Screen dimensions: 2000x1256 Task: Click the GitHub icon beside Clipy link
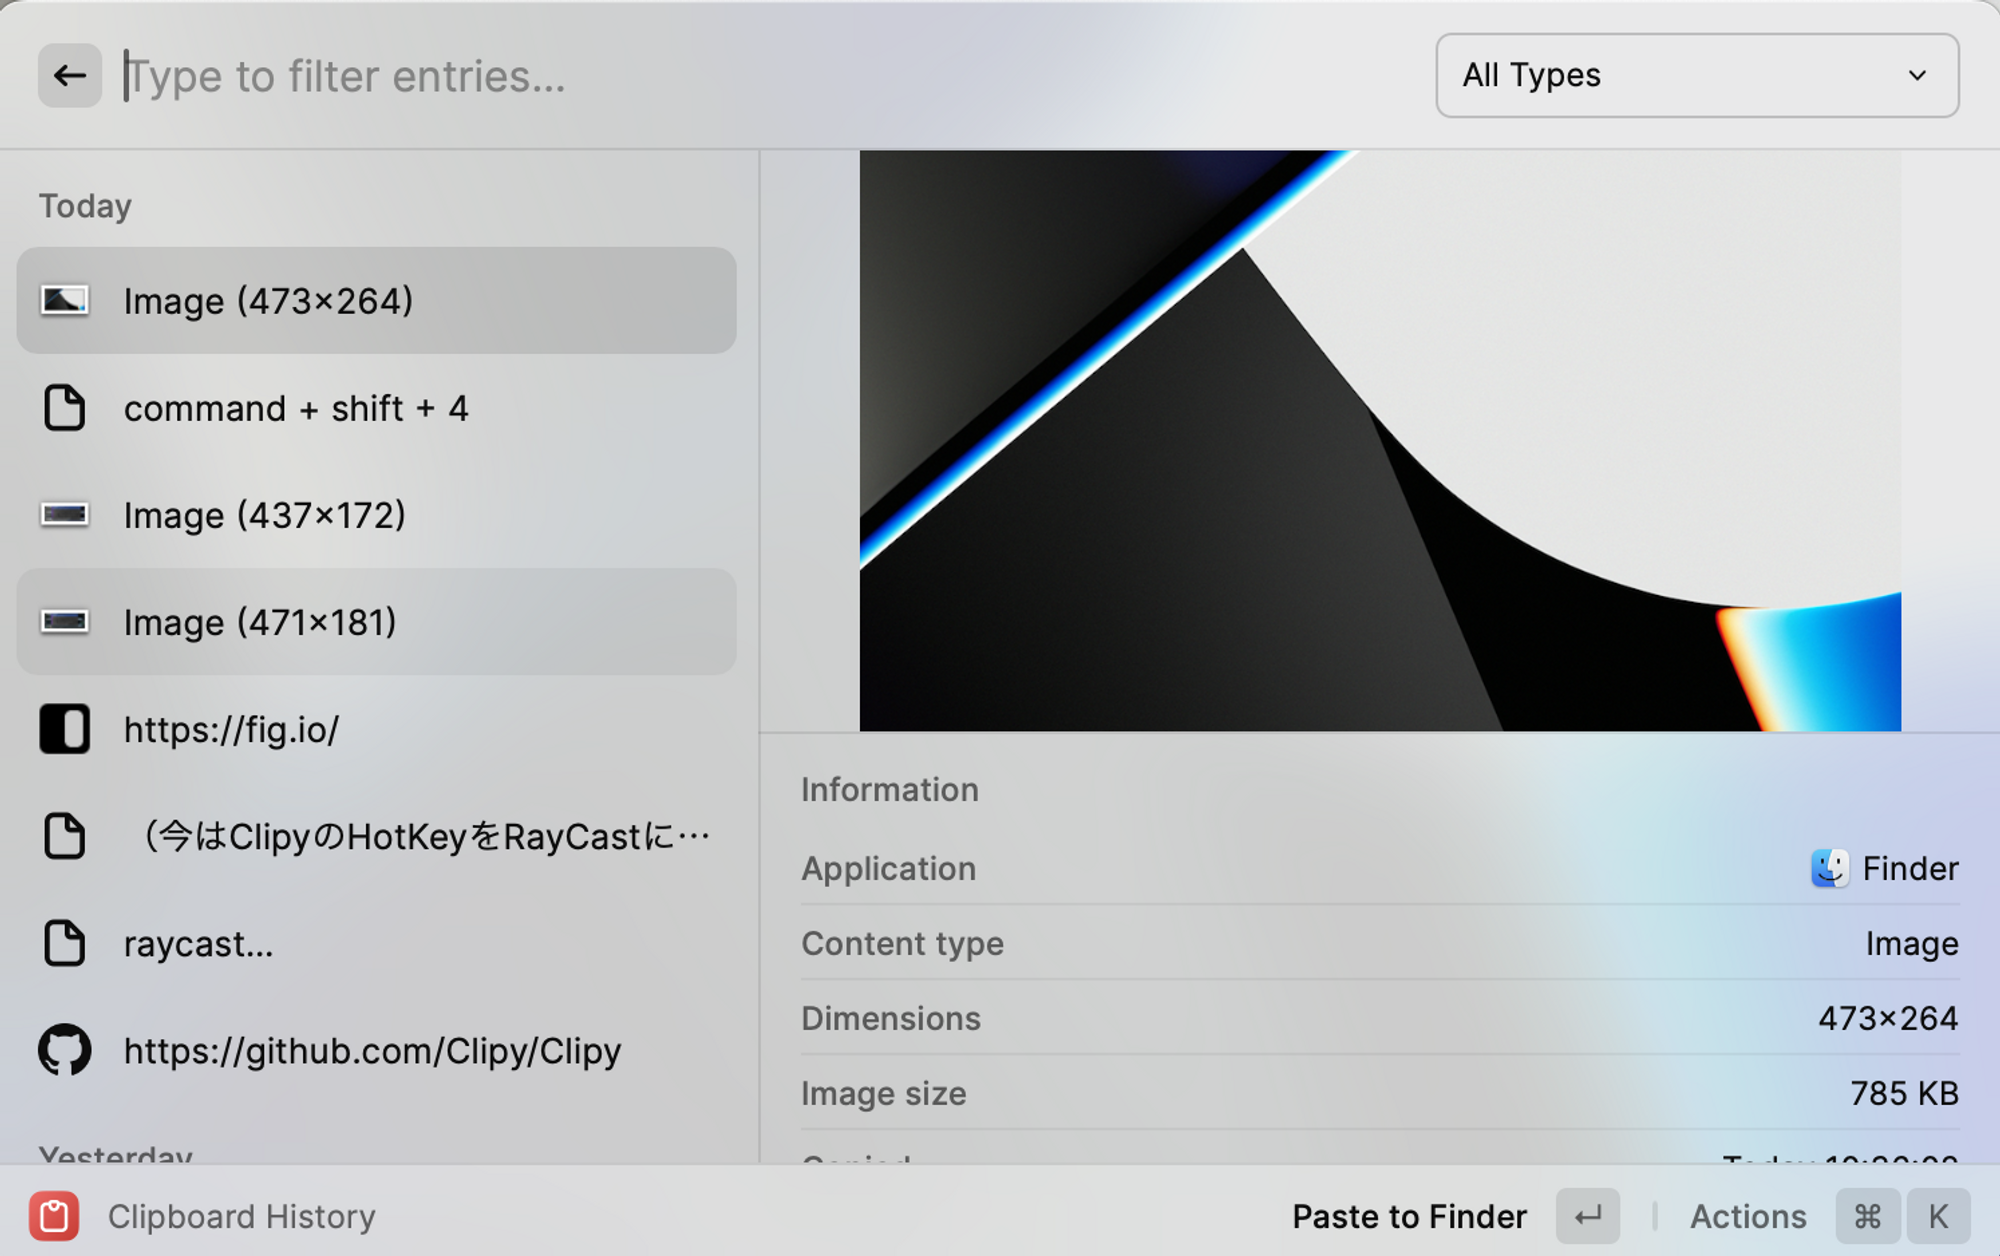pyautogui.click(x=65, y=1050)
